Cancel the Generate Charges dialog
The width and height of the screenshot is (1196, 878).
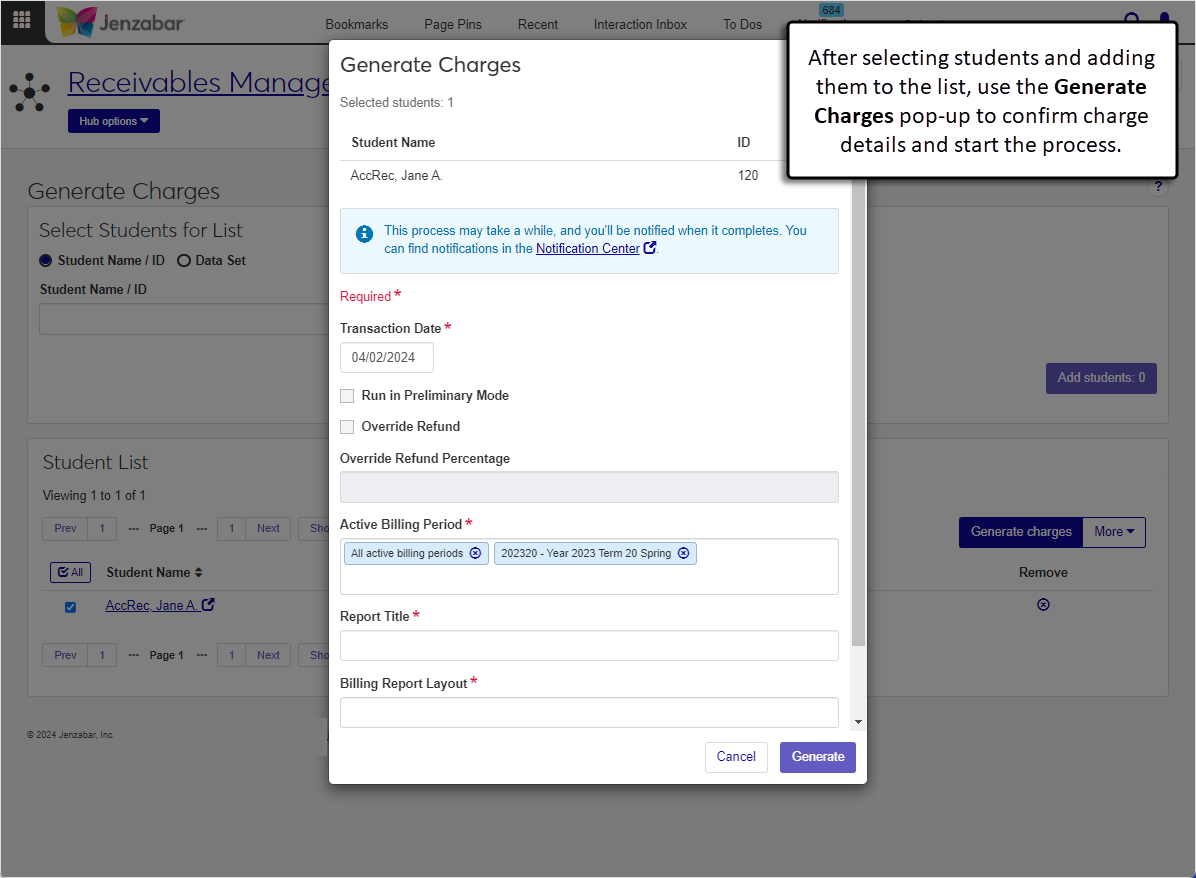click(x=736, y=757)
